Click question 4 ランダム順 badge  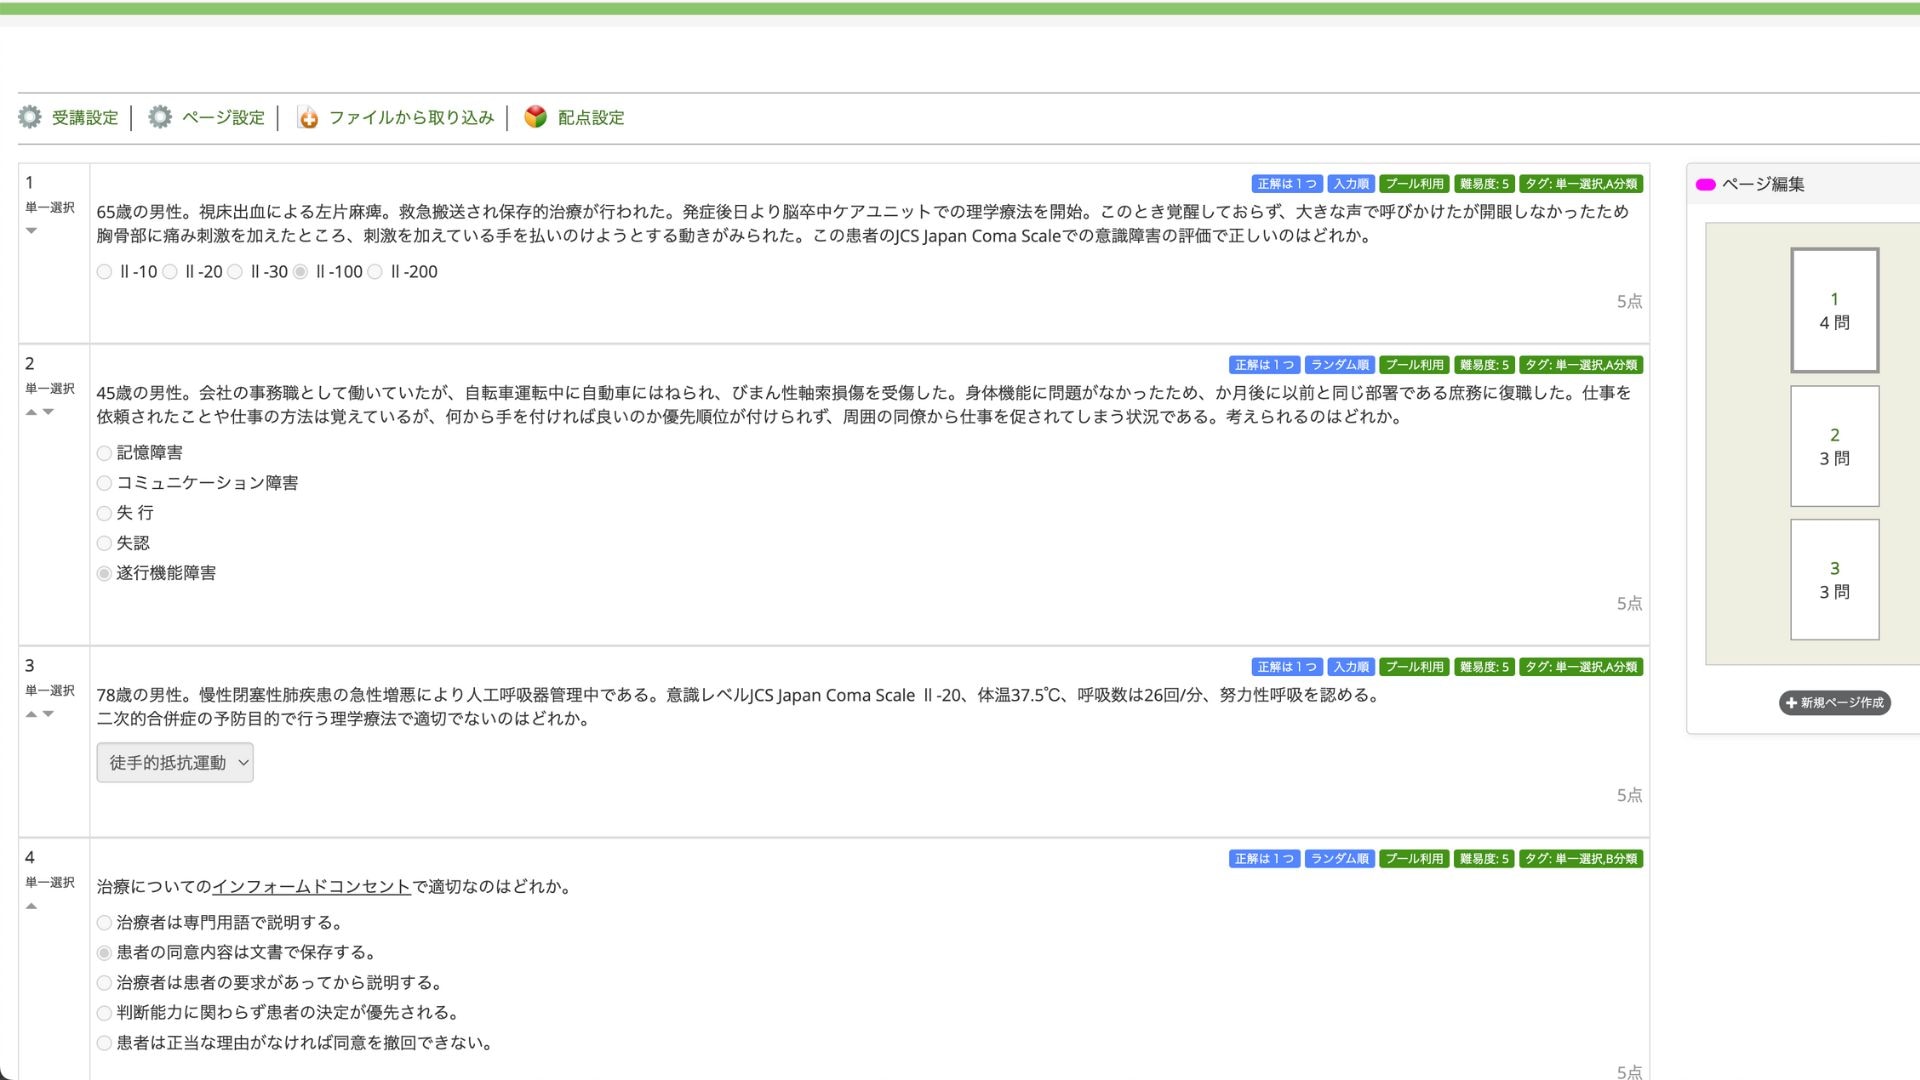pos(1339,859)
